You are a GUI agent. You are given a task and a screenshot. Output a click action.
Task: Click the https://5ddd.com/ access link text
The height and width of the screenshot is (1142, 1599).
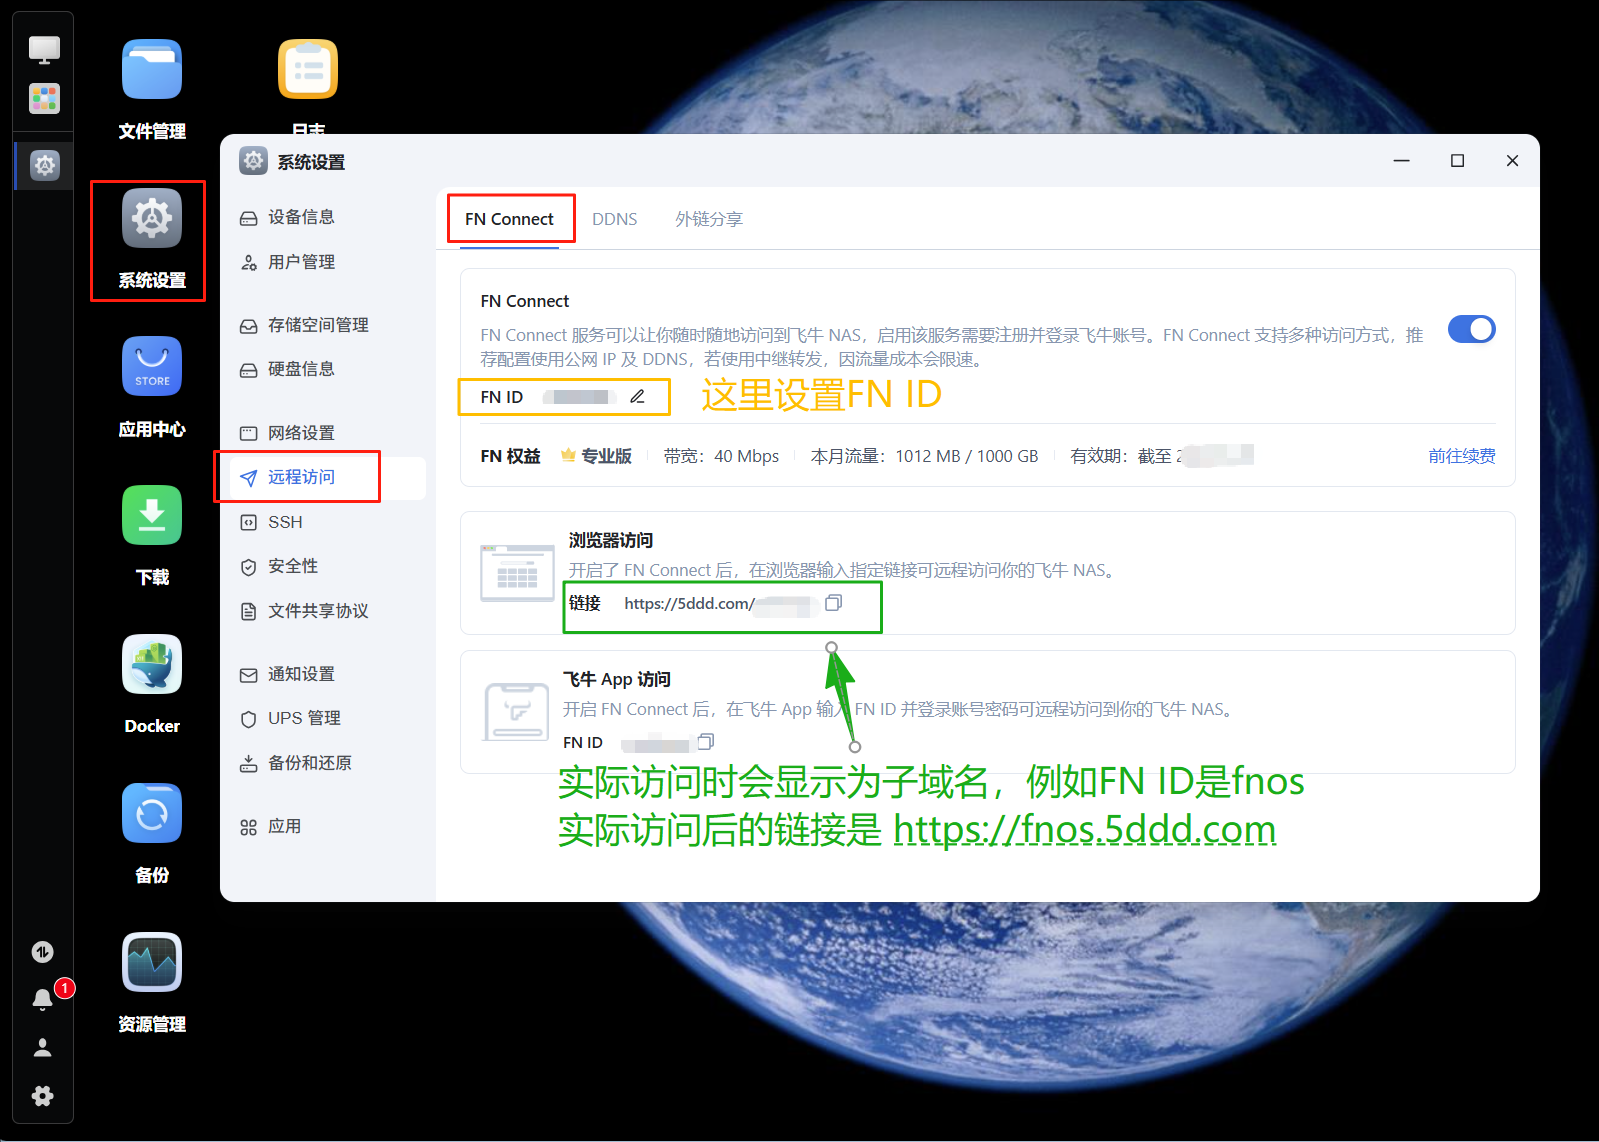click(689, 603)
